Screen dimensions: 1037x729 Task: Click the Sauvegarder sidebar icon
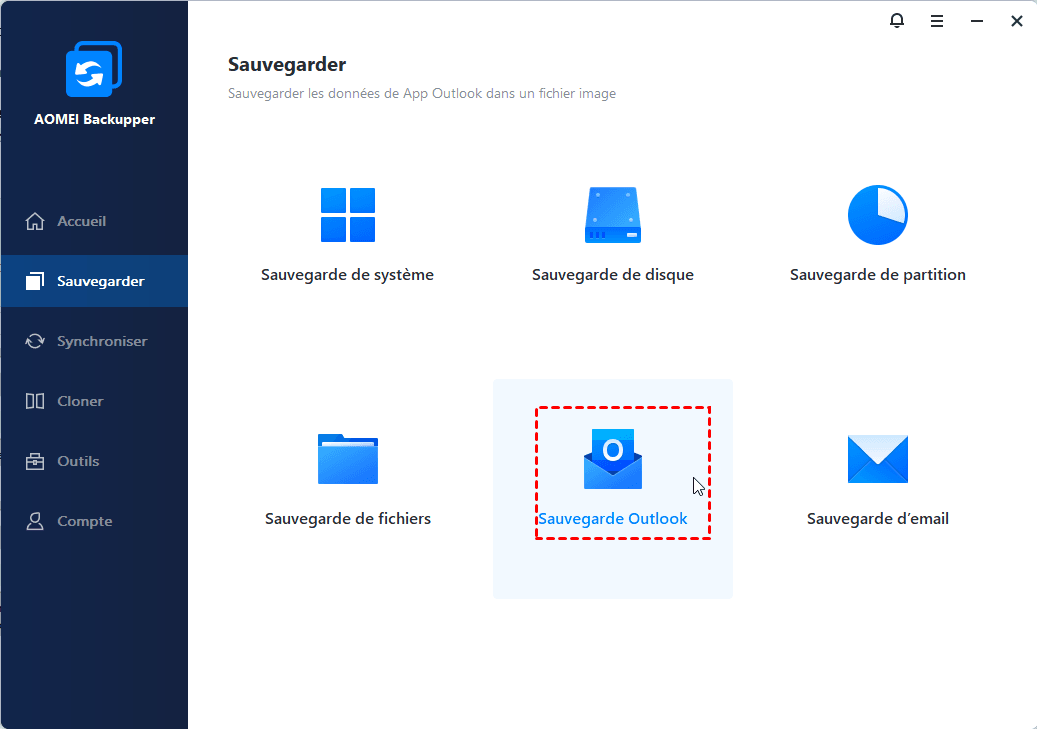35,281
